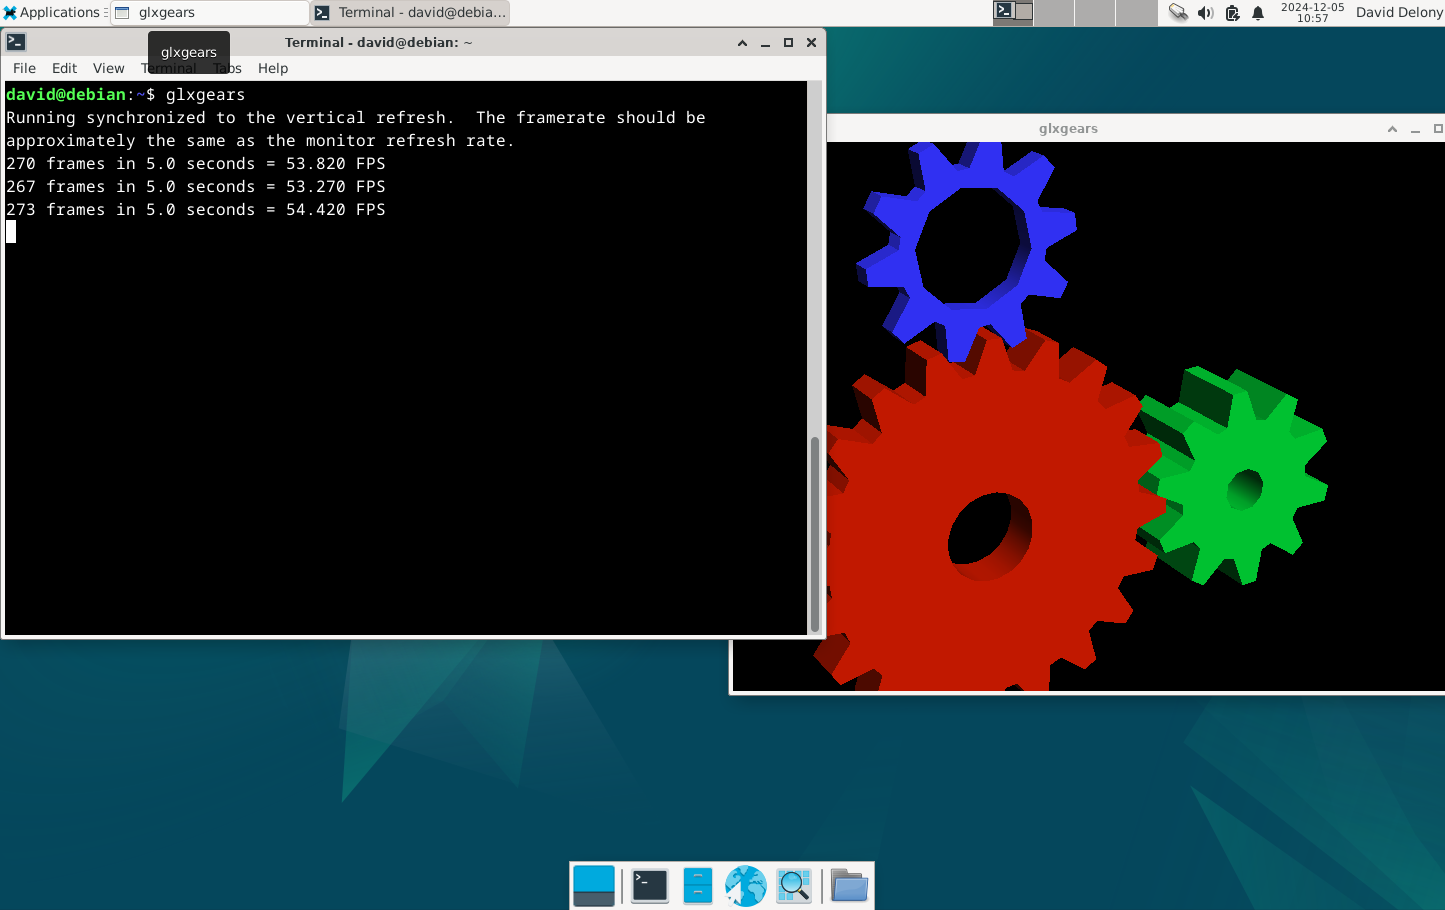Switch to the glxgears taskbar button
Image resolution: width=1445 pixels, height=910 pixels.
[210, 13]
